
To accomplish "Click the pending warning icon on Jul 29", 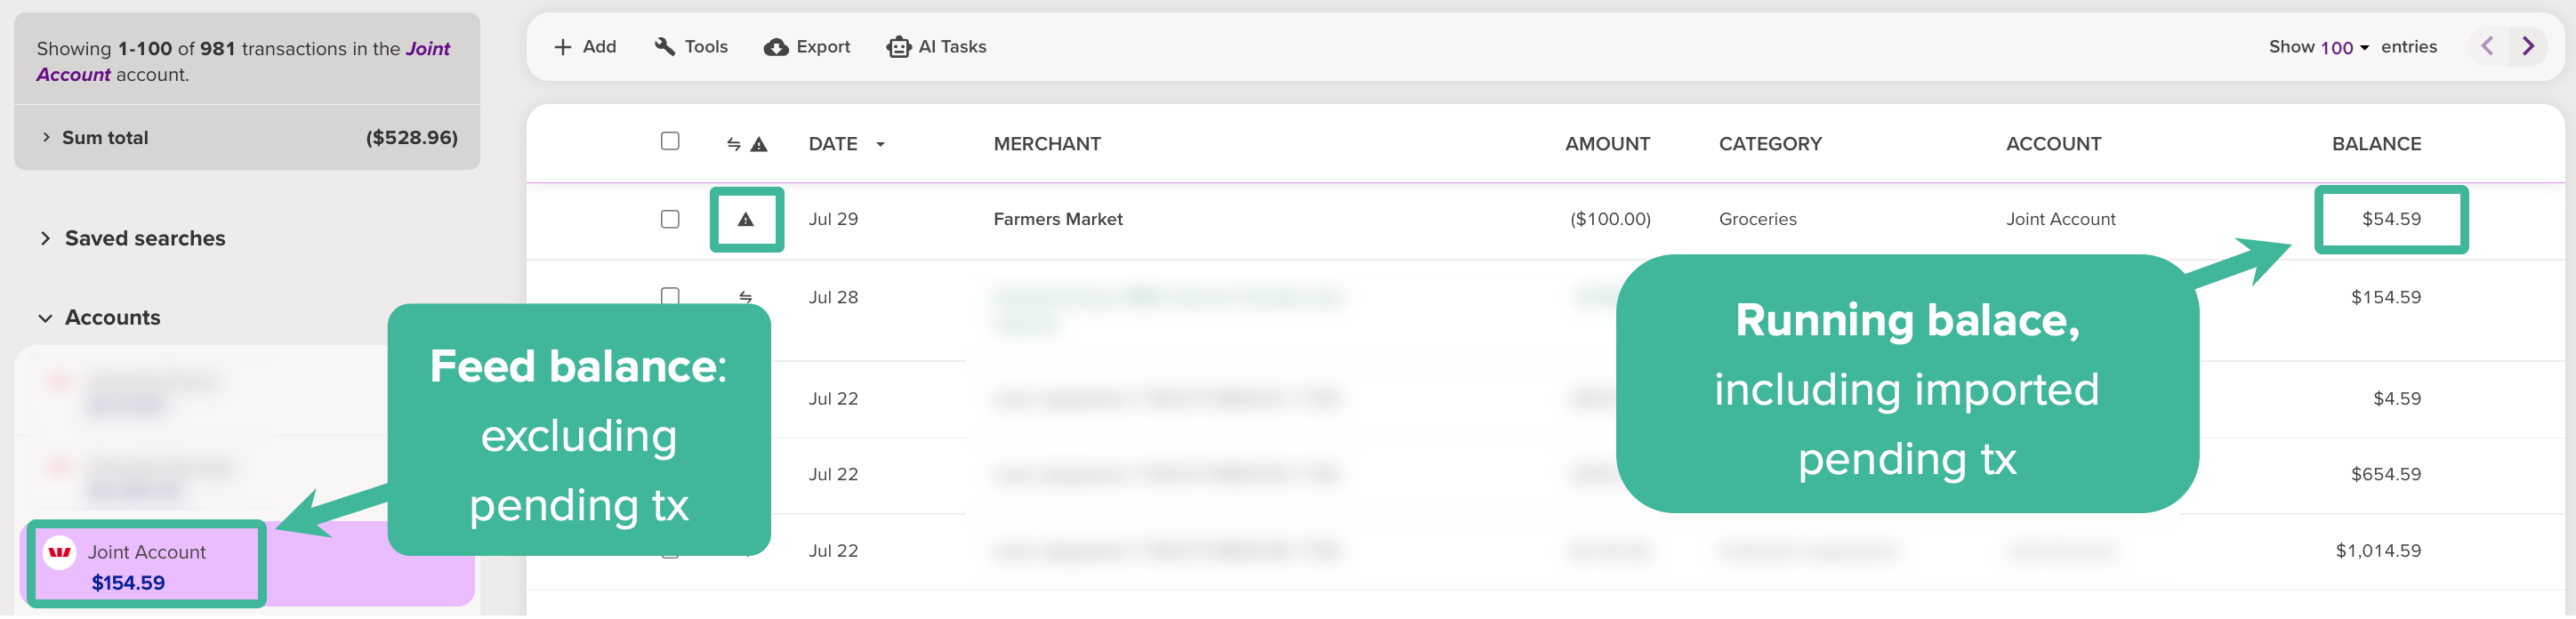I will (x=746, y=219).
